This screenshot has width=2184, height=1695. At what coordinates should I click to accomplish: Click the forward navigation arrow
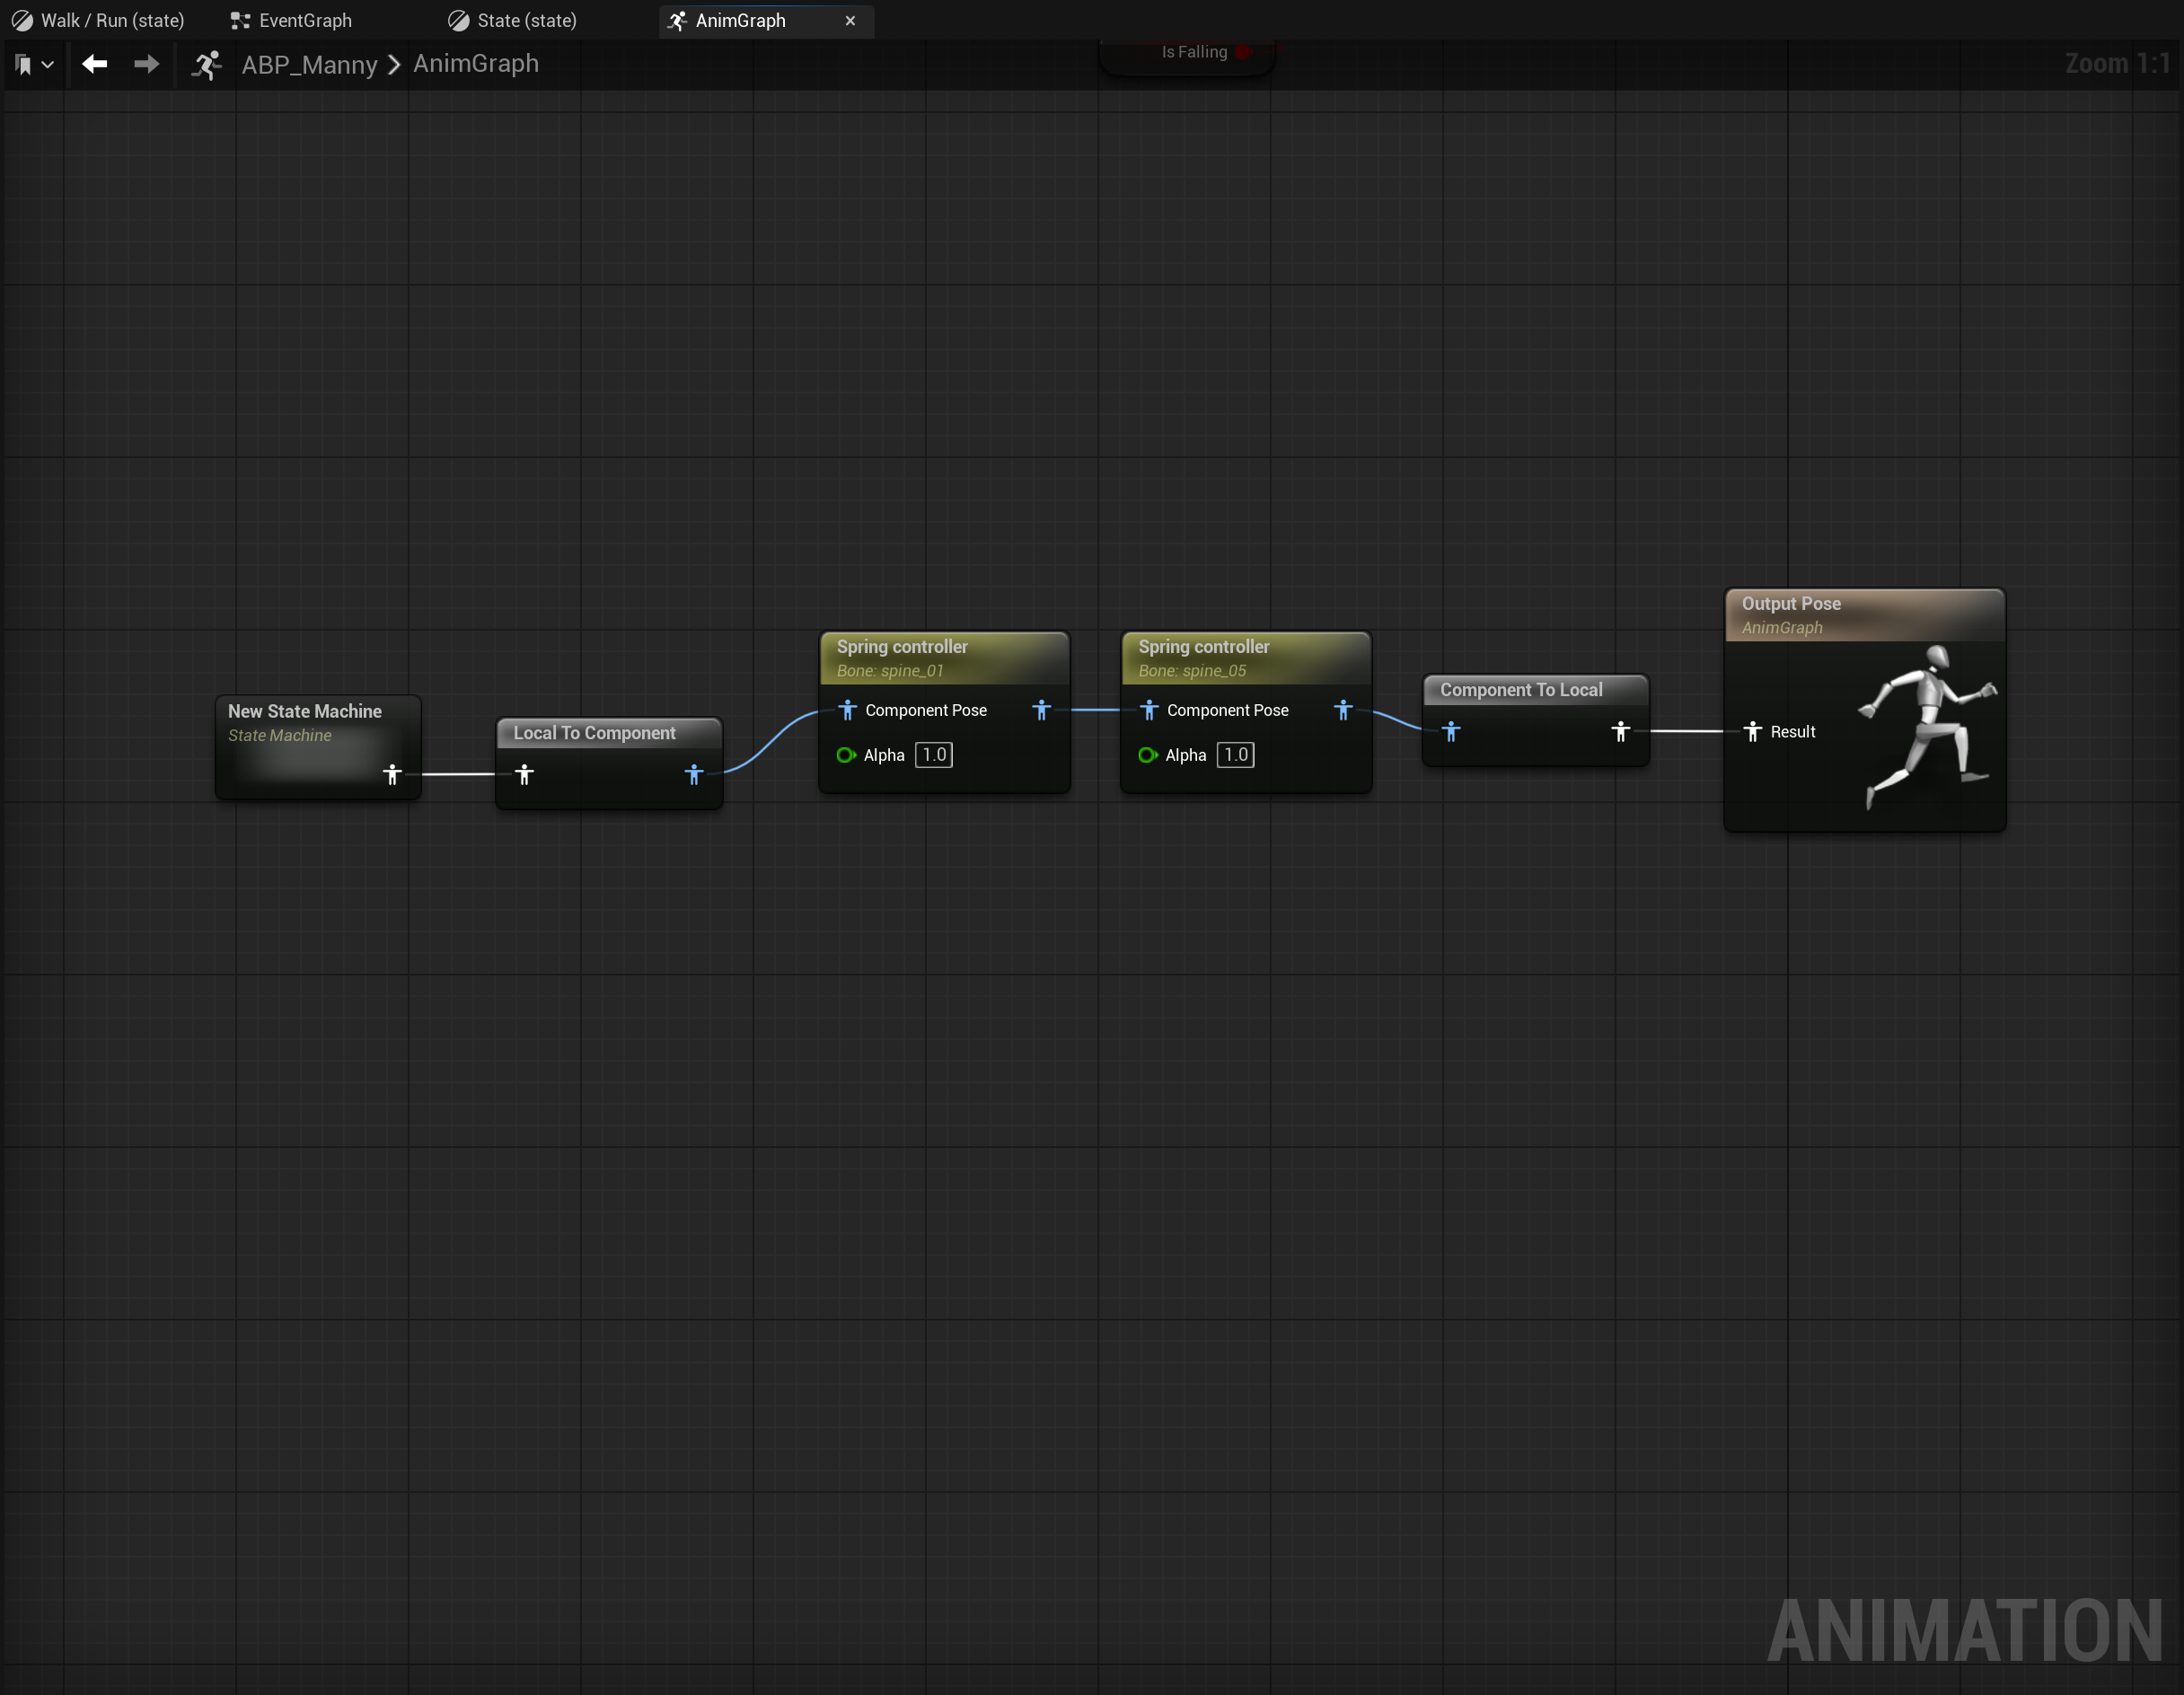click(x=147, y=64)
